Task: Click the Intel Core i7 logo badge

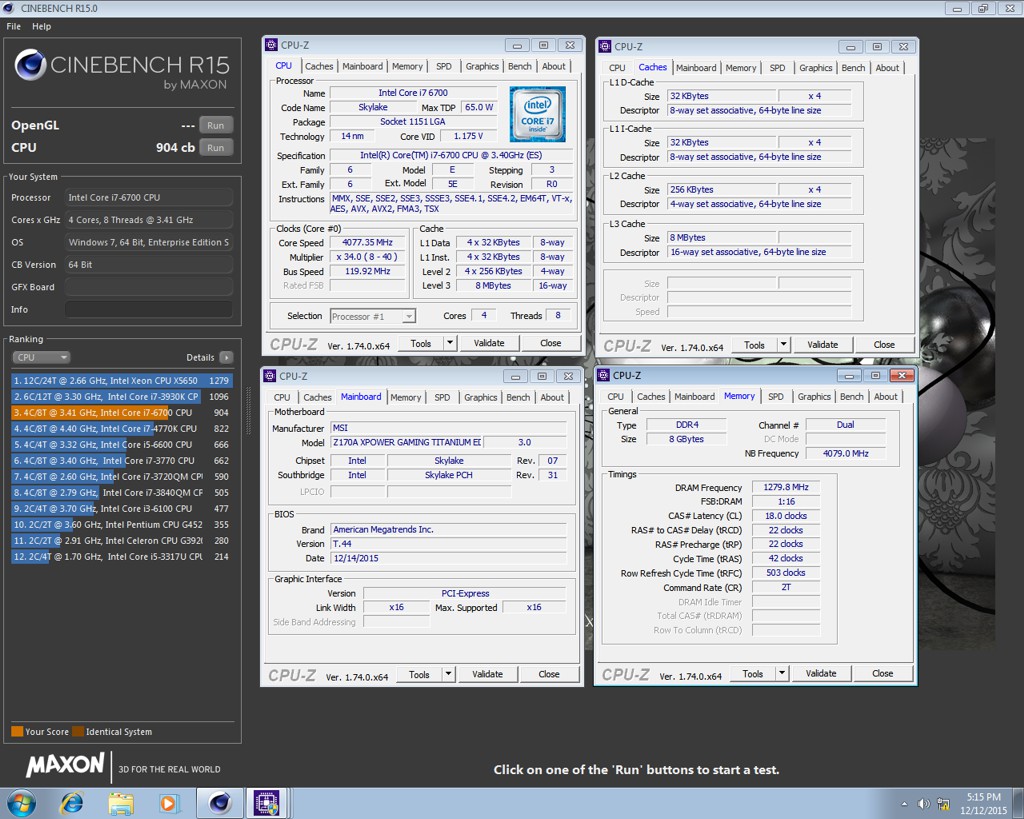Action: 537,114
